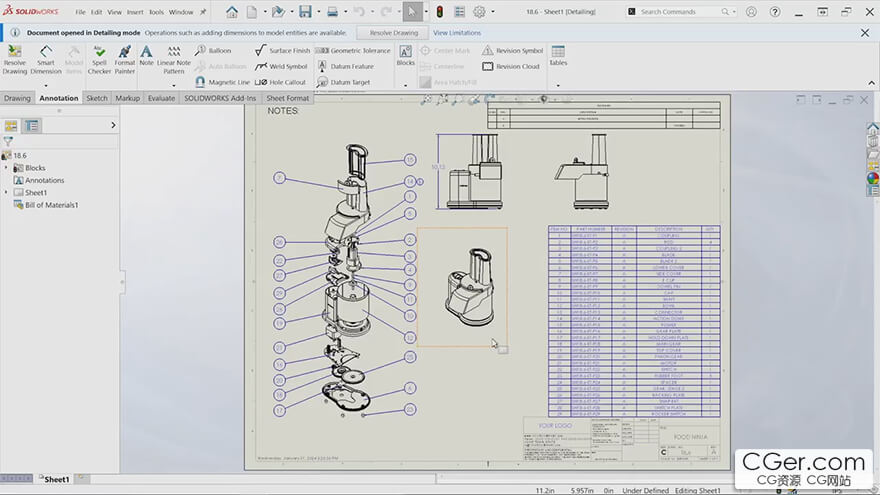The image size is (880, 495).
Task: Expand the Sheet1 tree node
Action: point(6,192)
